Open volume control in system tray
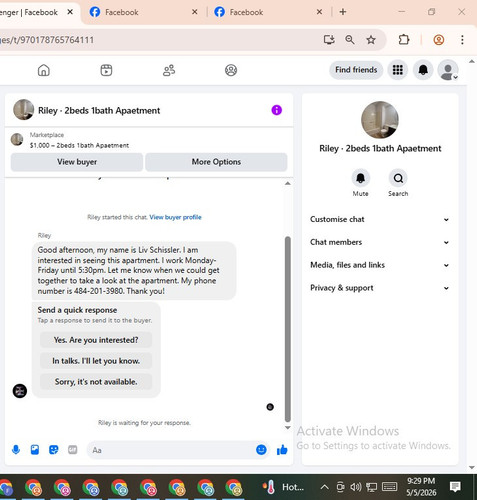This screenshot has width=477, height=500. pos(356,487)
